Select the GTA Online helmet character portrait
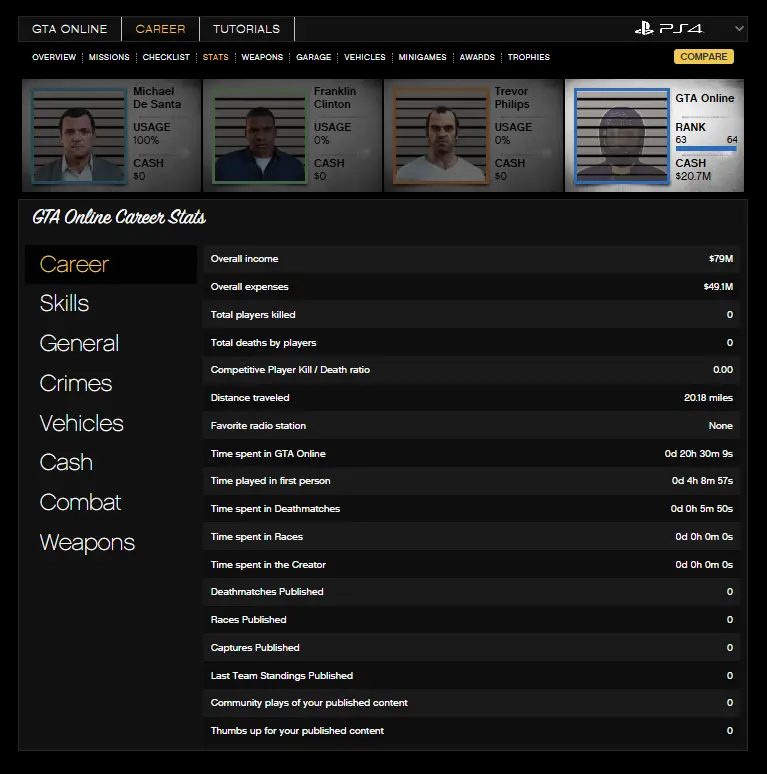The image size is (767, 774). pyautogui.click(x=620, y=136)
